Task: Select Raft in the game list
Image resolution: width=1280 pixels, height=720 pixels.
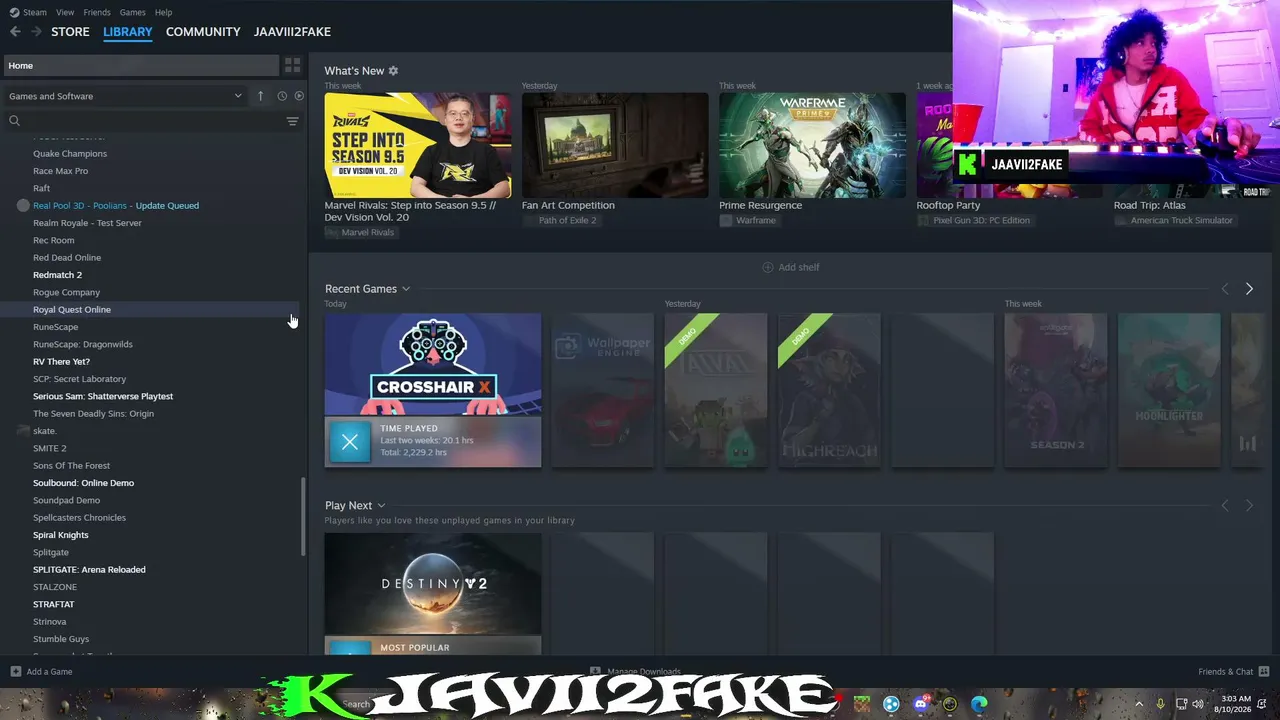Action: click(41, 188)
